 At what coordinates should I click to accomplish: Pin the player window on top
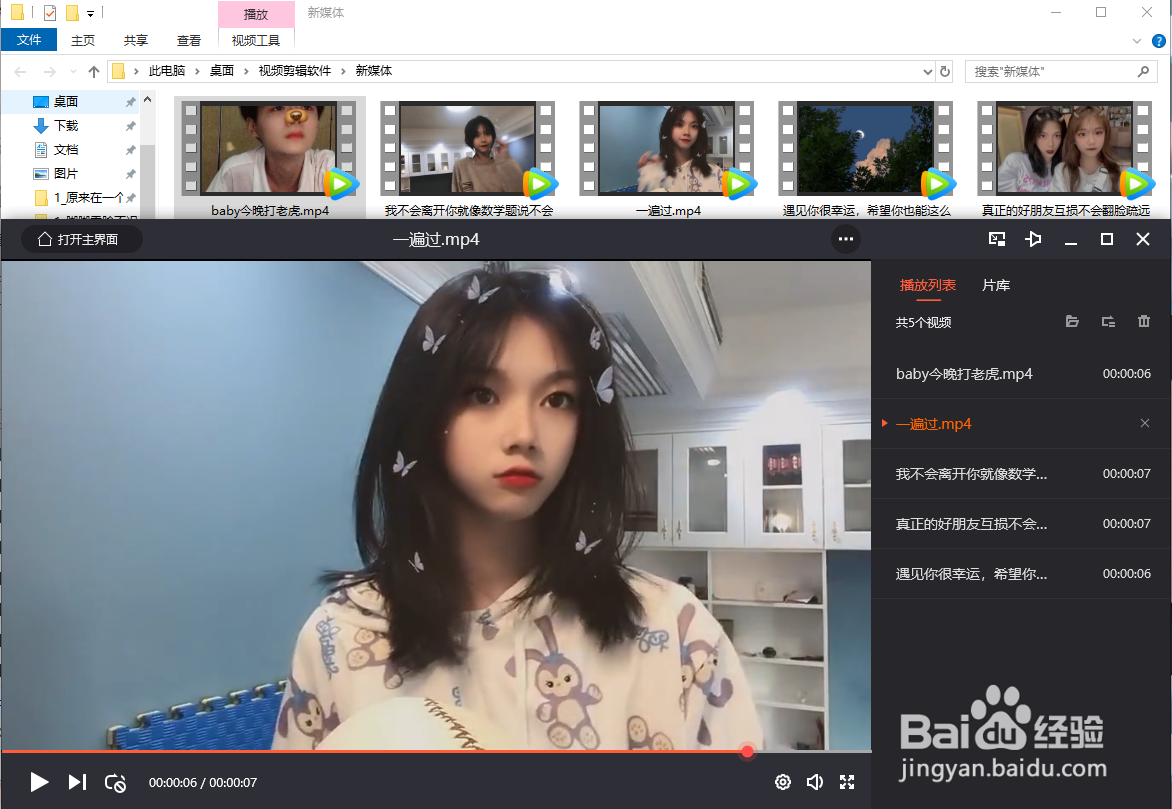pyautogui.click(x=1033, y=239)
